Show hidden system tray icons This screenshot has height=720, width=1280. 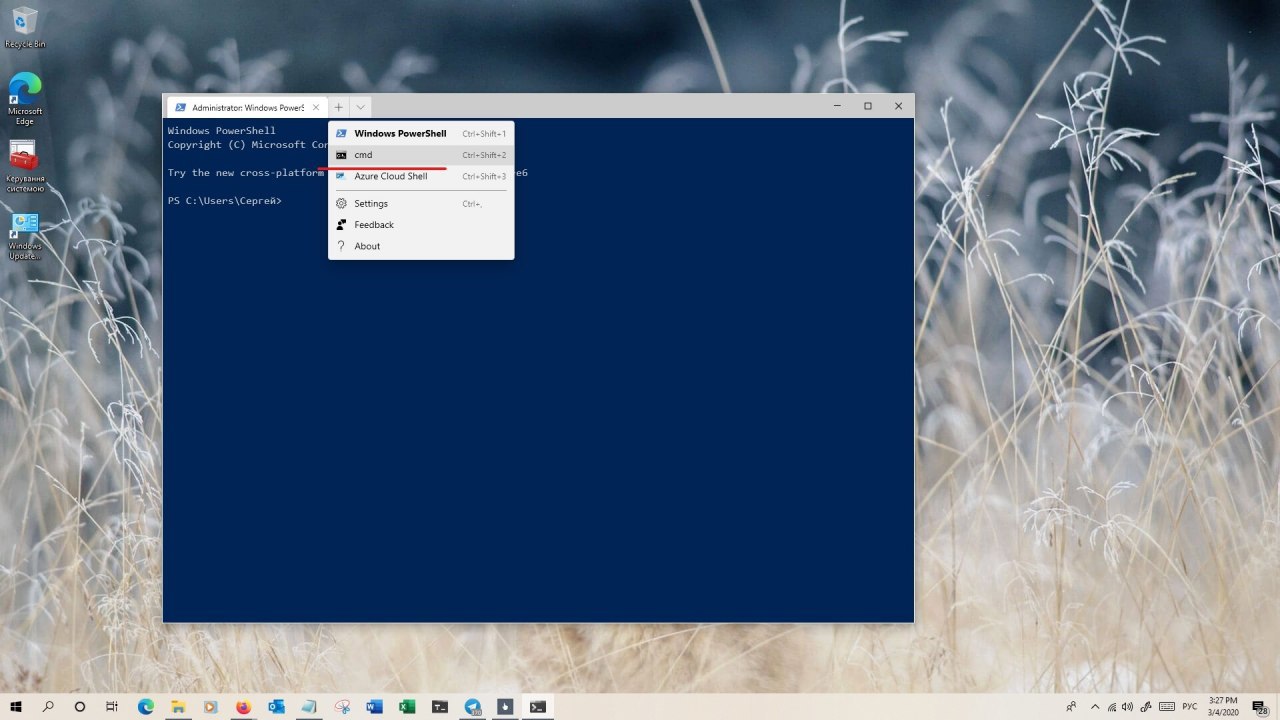1095,706
